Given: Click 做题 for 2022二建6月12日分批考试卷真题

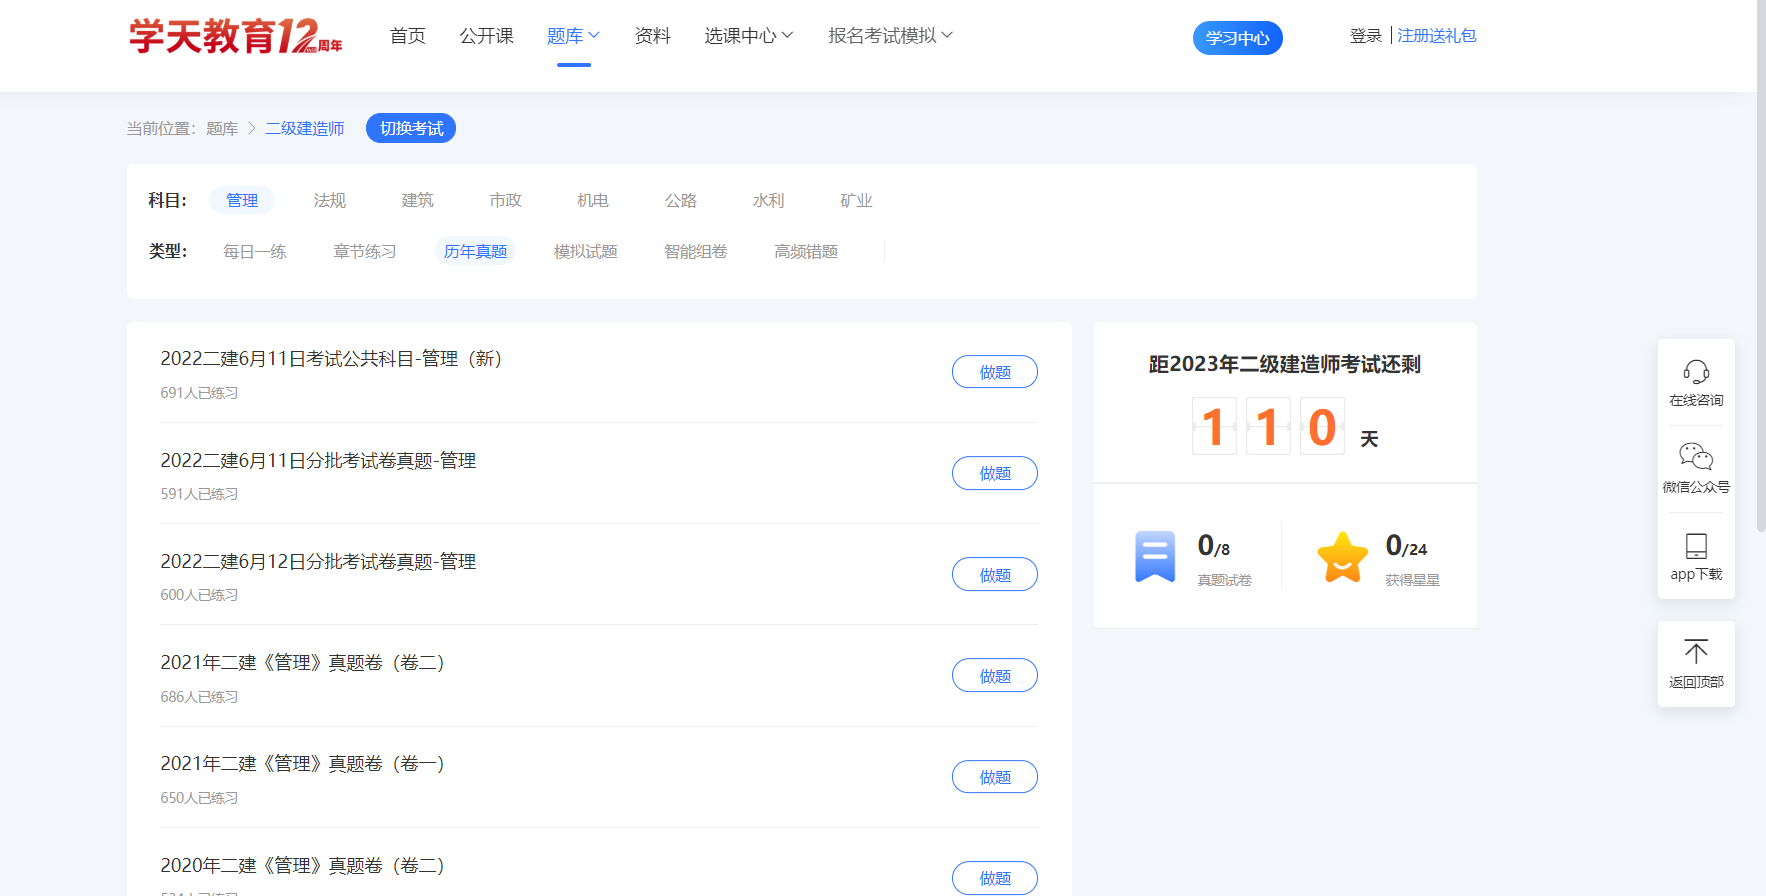Looking at the screenshot, I should pos(995,575).
